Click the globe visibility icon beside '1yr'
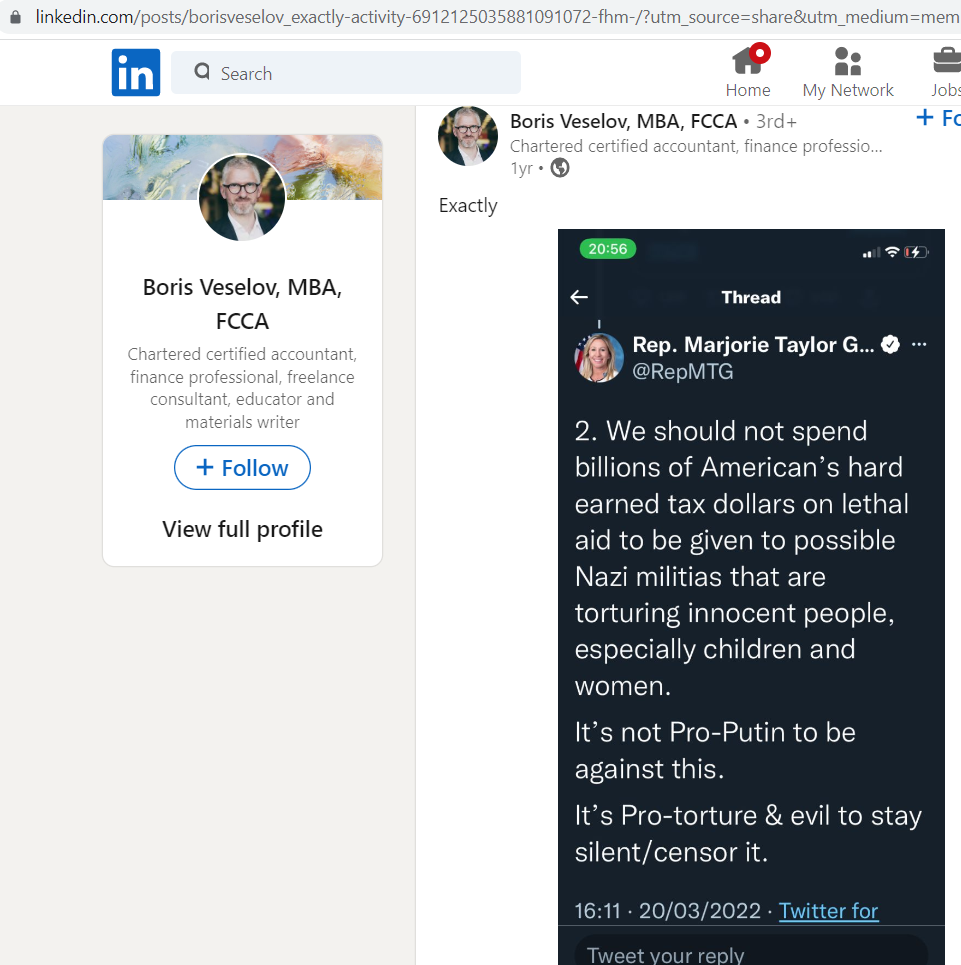Viewport: 961px width, 965px height. (x=560, y=168)
